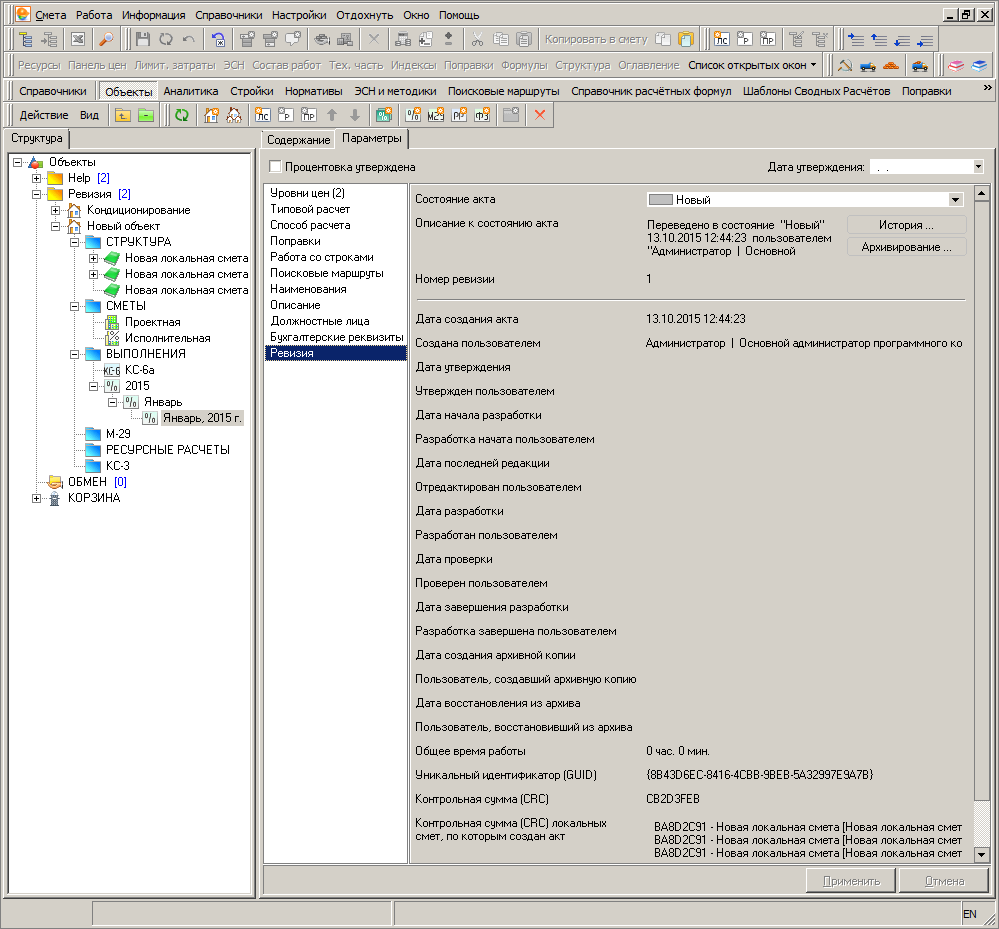Click the hammer and sickle labor resources icon
Image resolution: width=999 pixels, height=929 pixels.
(x=845, y=65)
